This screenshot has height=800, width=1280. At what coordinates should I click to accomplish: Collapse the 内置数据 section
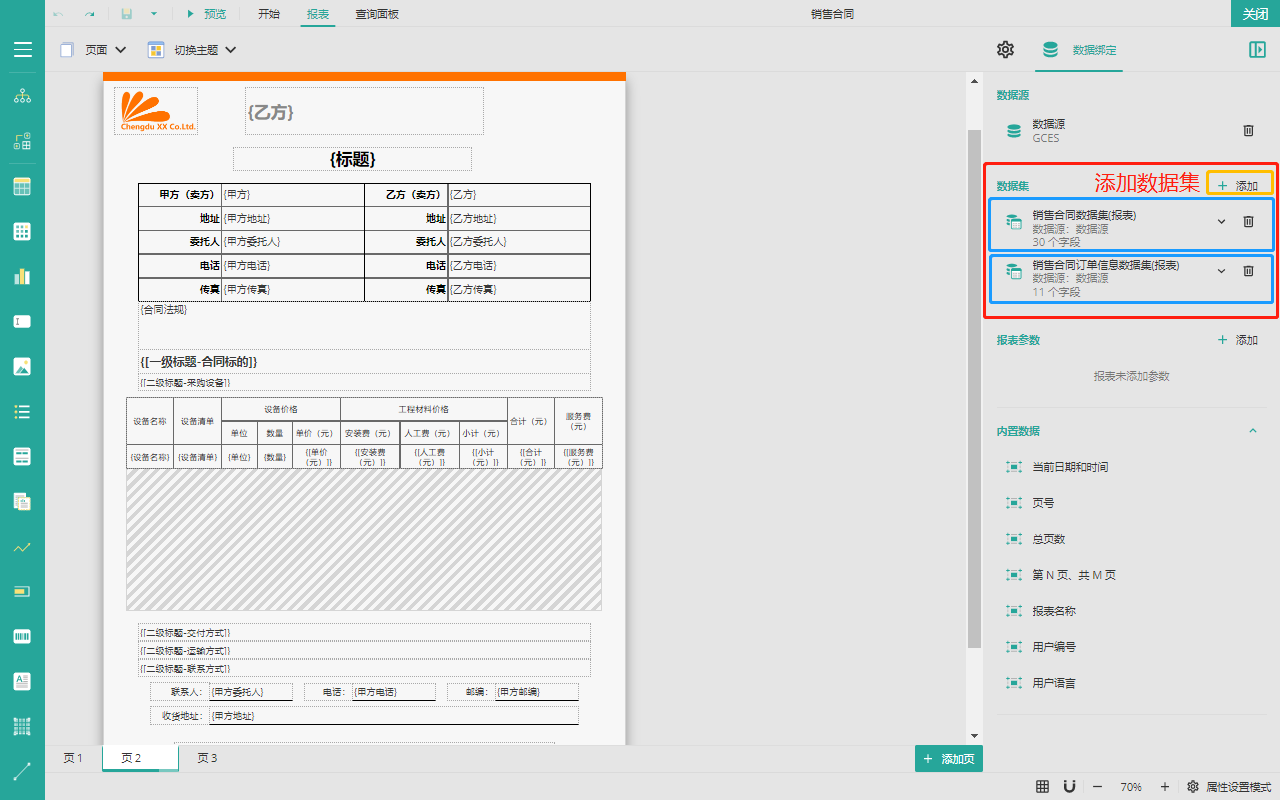coord(1252,431)
